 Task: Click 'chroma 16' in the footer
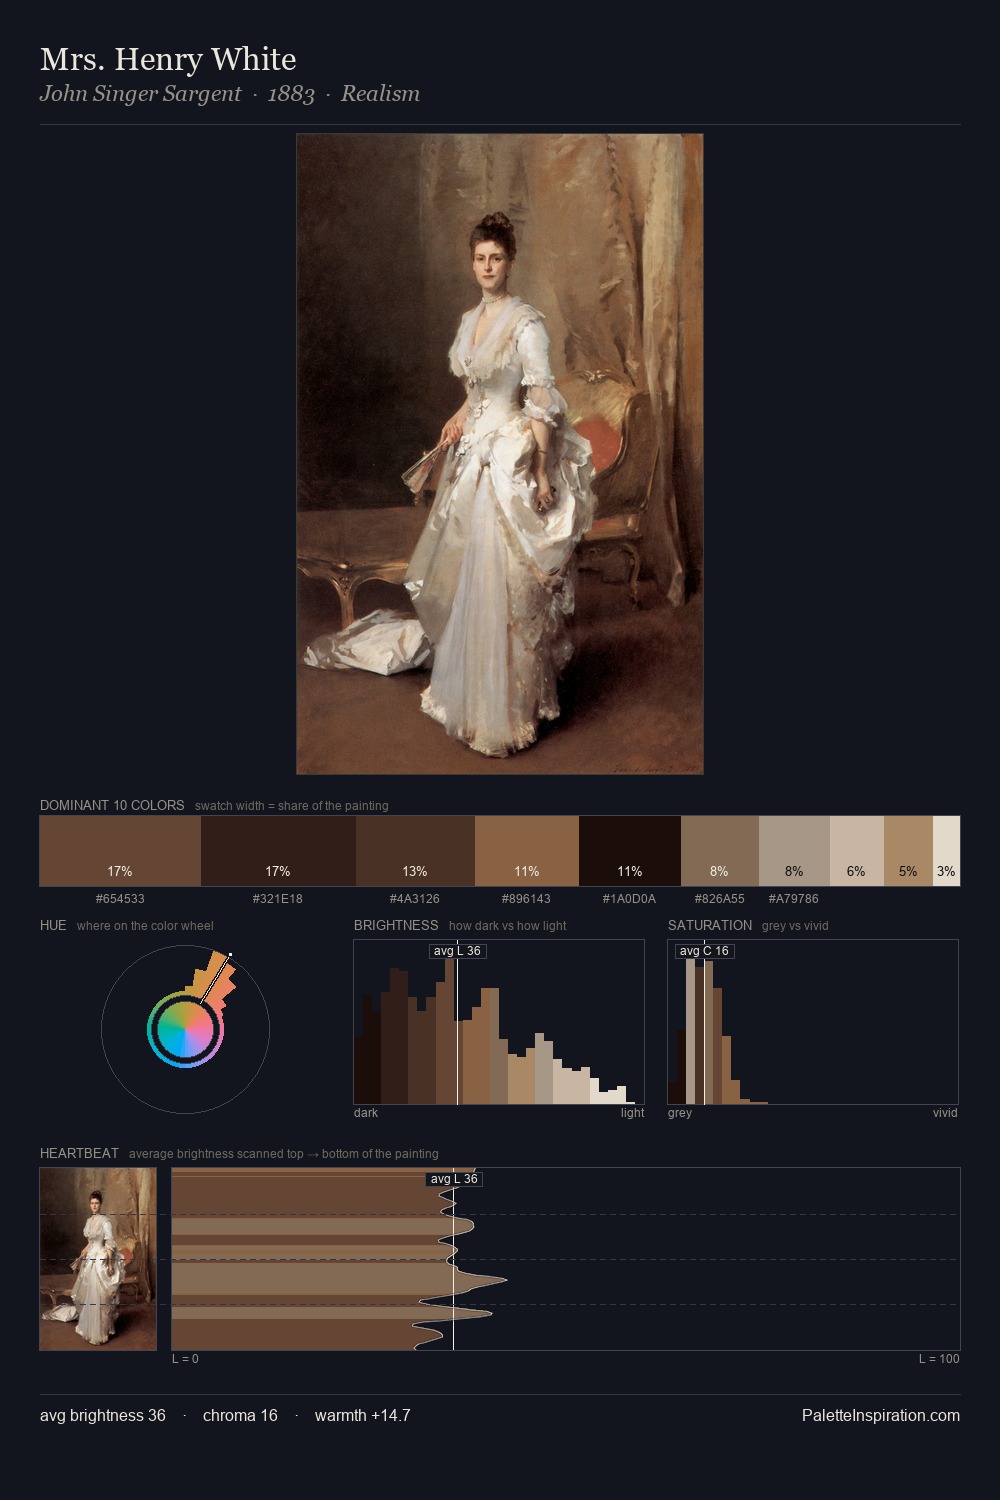click(x=240, y=1415)
